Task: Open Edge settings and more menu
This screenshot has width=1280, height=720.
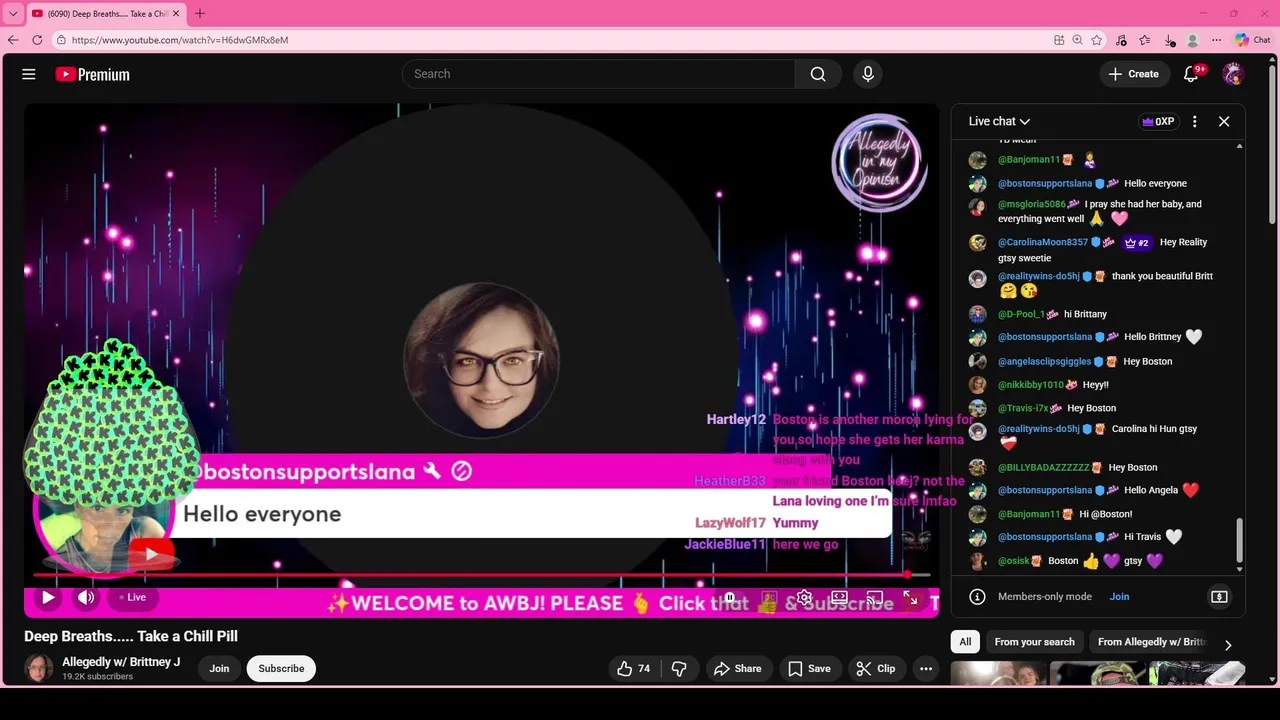Action: [x=1216, y=40]
